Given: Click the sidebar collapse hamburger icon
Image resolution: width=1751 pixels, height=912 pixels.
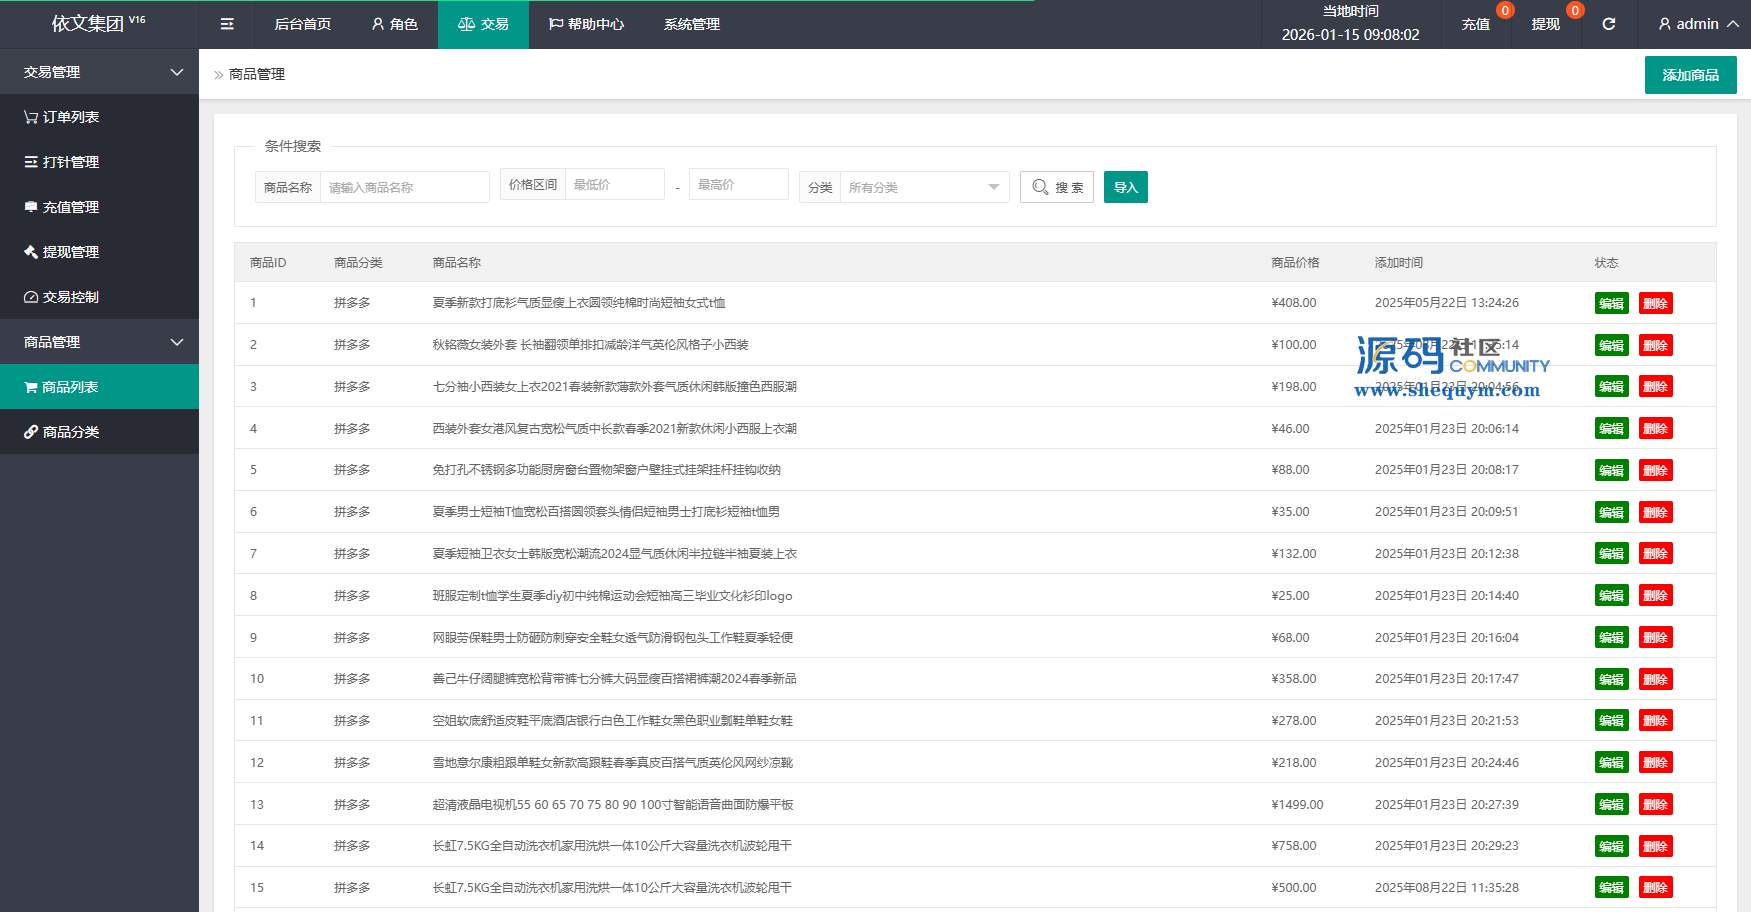Looking at the screenshot, I should pyautogui.click(x=227, y=24).
